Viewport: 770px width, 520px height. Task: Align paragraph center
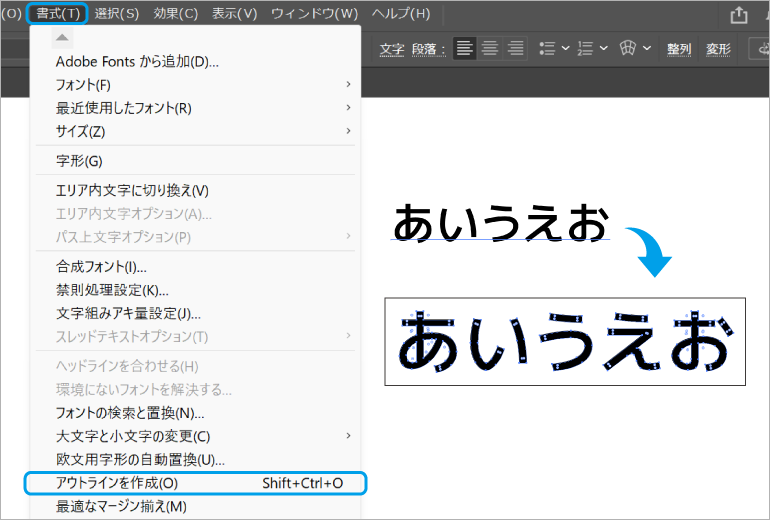point(490,48)
